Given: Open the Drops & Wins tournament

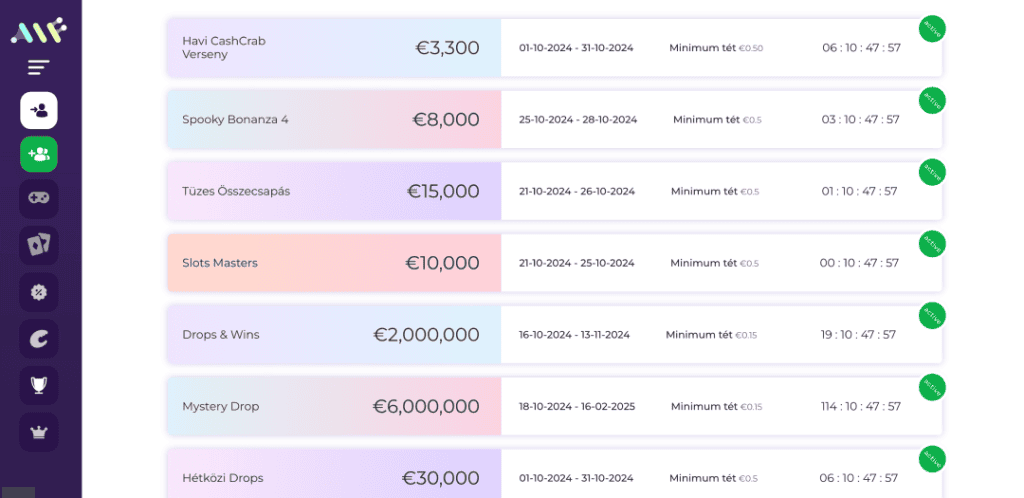Looking at the screenshot, I should coord(221,335).
